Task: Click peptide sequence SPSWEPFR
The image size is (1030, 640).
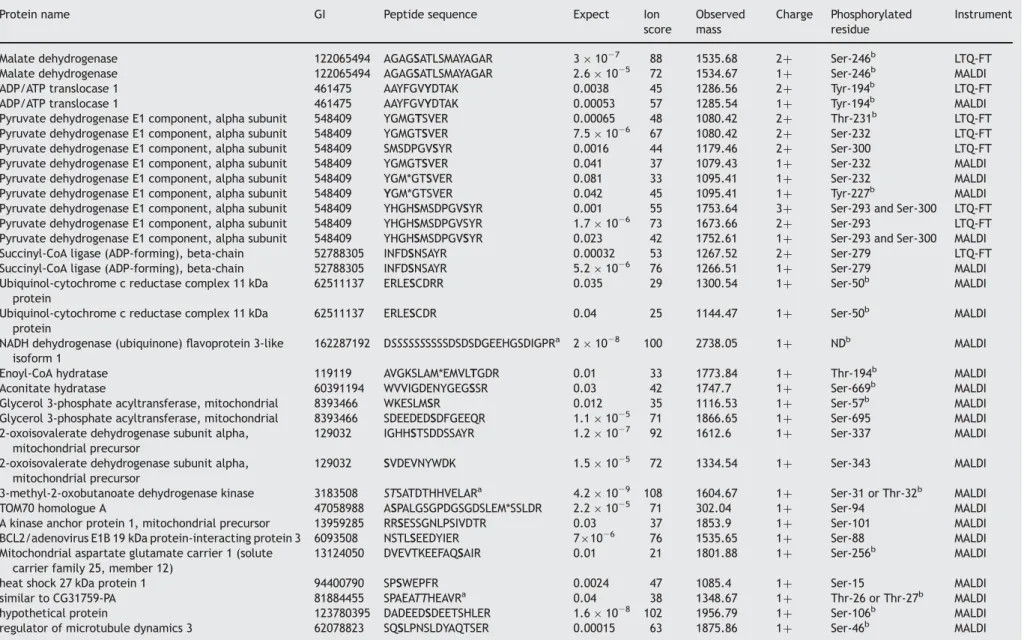Action: pos(411,583)
